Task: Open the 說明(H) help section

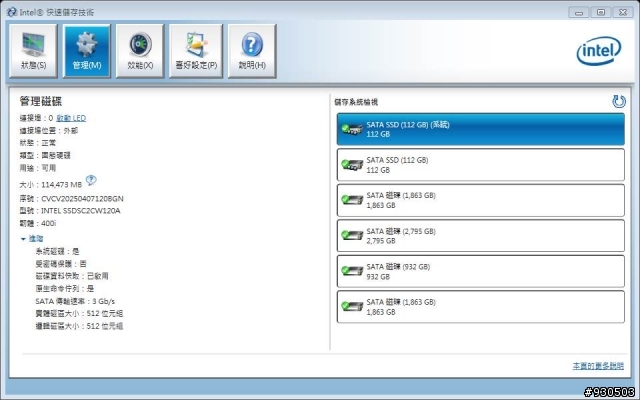Action: click(252, 51)
